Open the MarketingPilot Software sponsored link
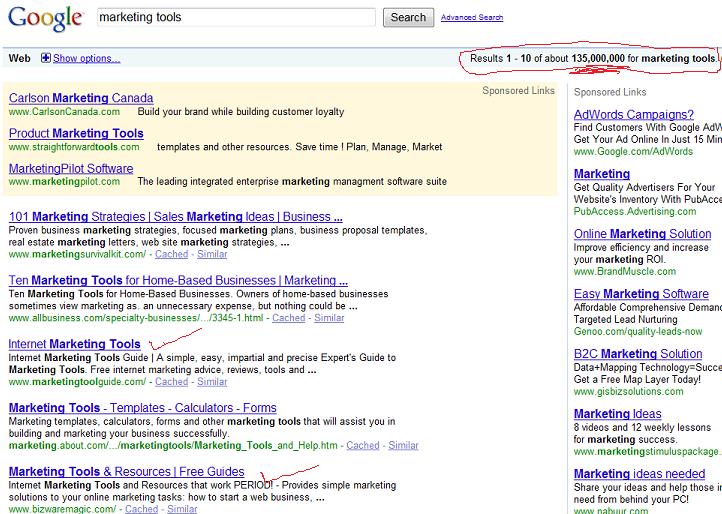Image resolution: width=722 pixels, height=514 pixels. (x=71, y=169)
